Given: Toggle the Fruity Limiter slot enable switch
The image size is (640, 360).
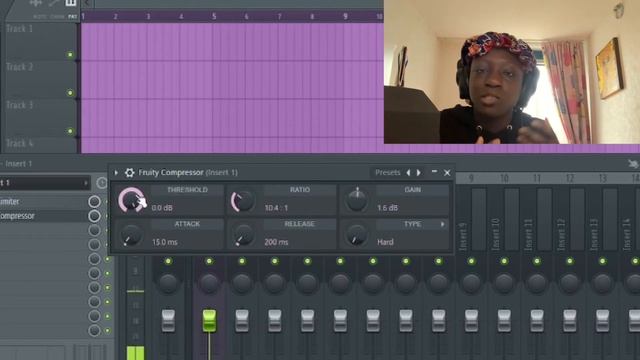Looking at the screenshot, I should click(94, 202).
